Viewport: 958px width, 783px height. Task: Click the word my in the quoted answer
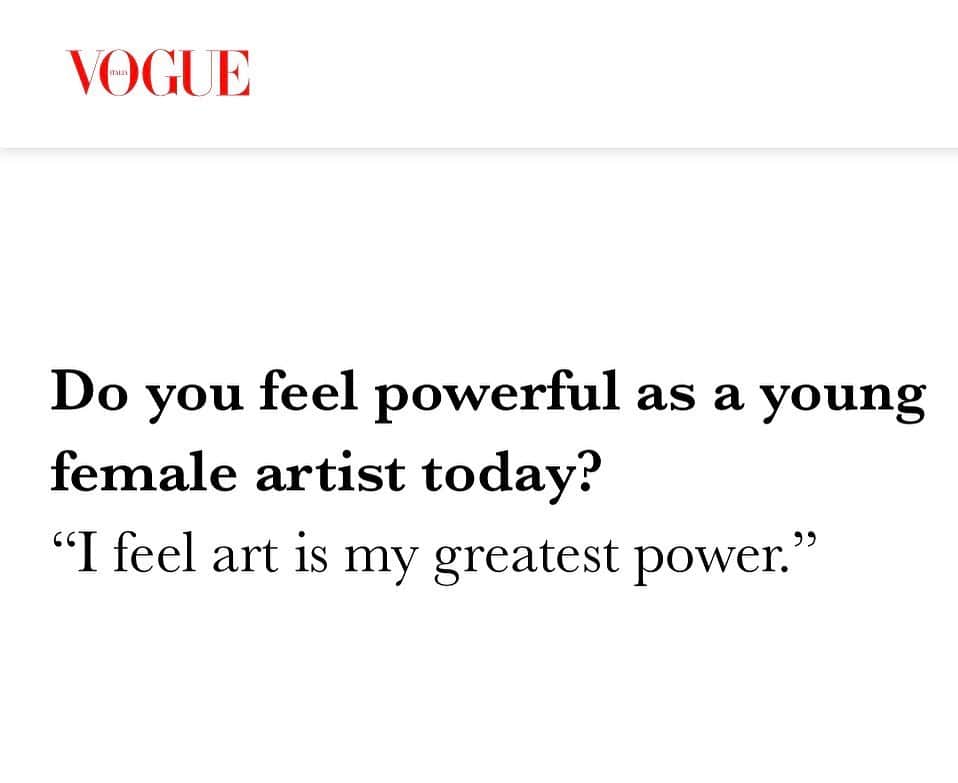[381, 561]
